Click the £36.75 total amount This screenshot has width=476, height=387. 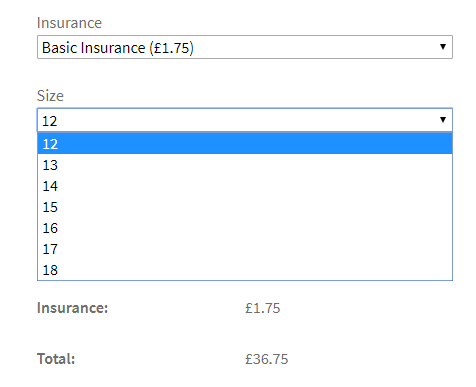[266, 359]
